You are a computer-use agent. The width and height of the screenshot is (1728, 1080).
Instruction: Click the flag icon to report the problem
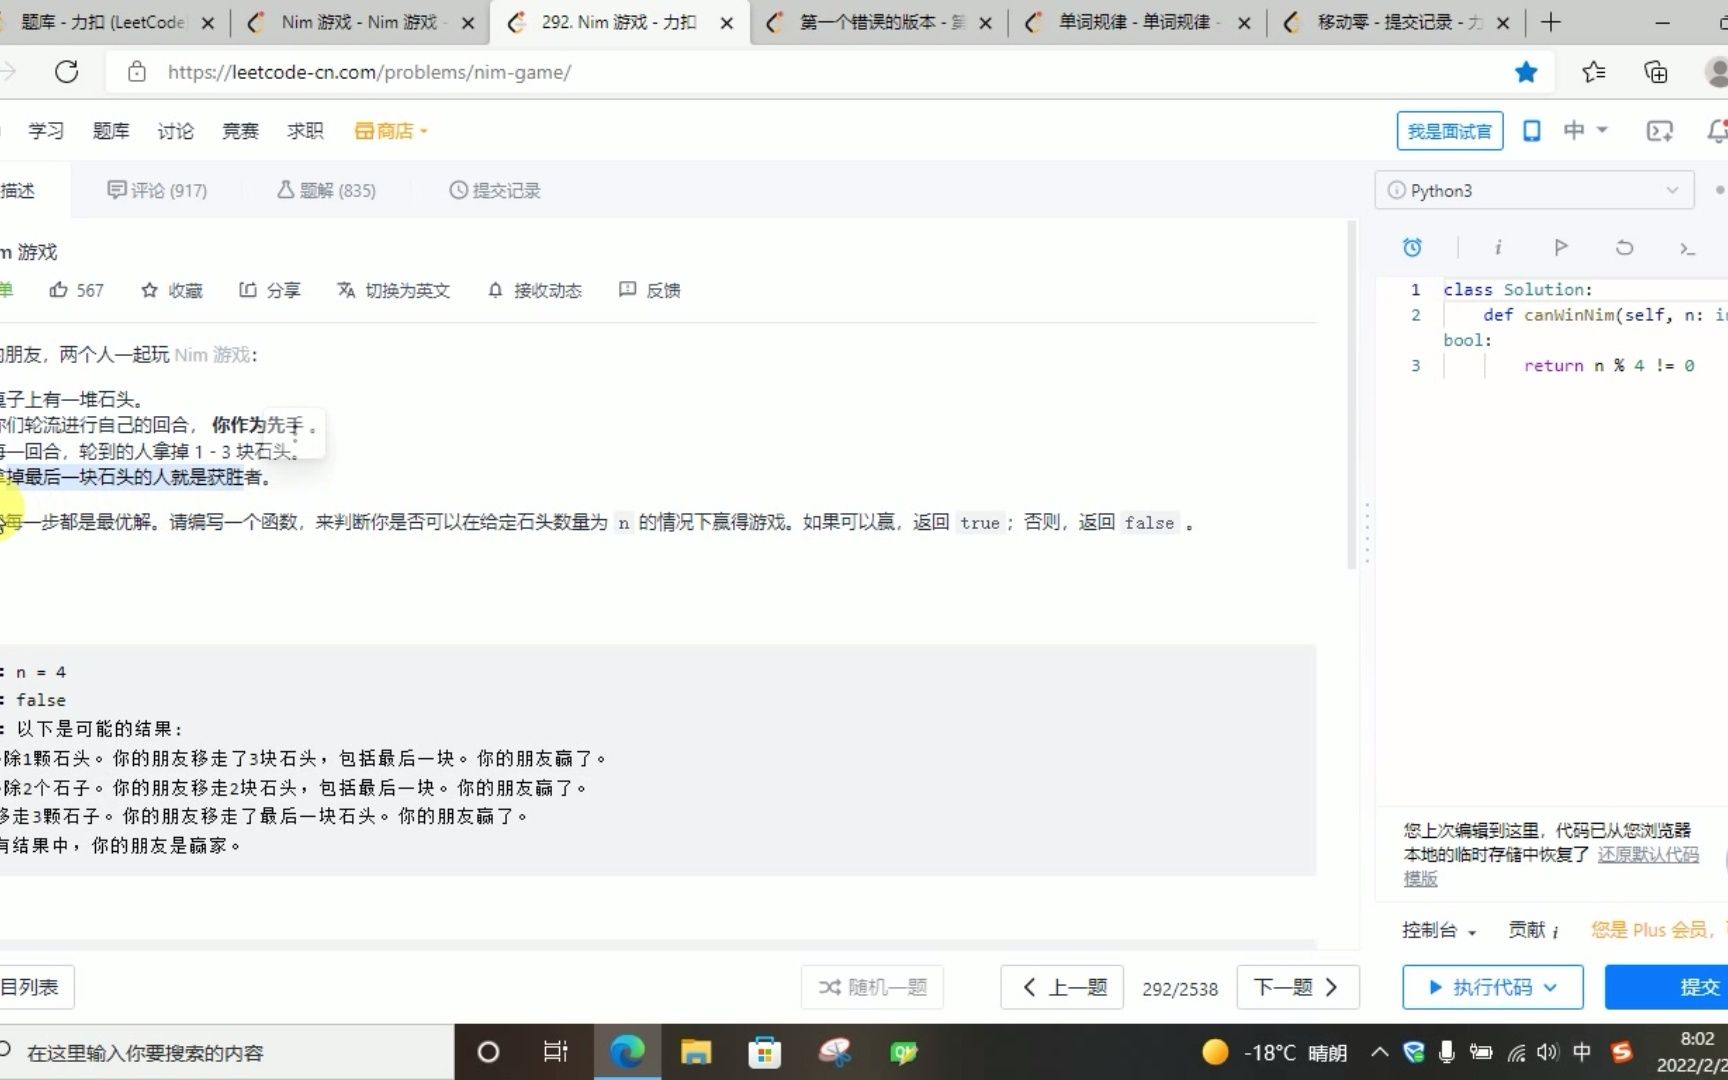[x=1562, y=247]
